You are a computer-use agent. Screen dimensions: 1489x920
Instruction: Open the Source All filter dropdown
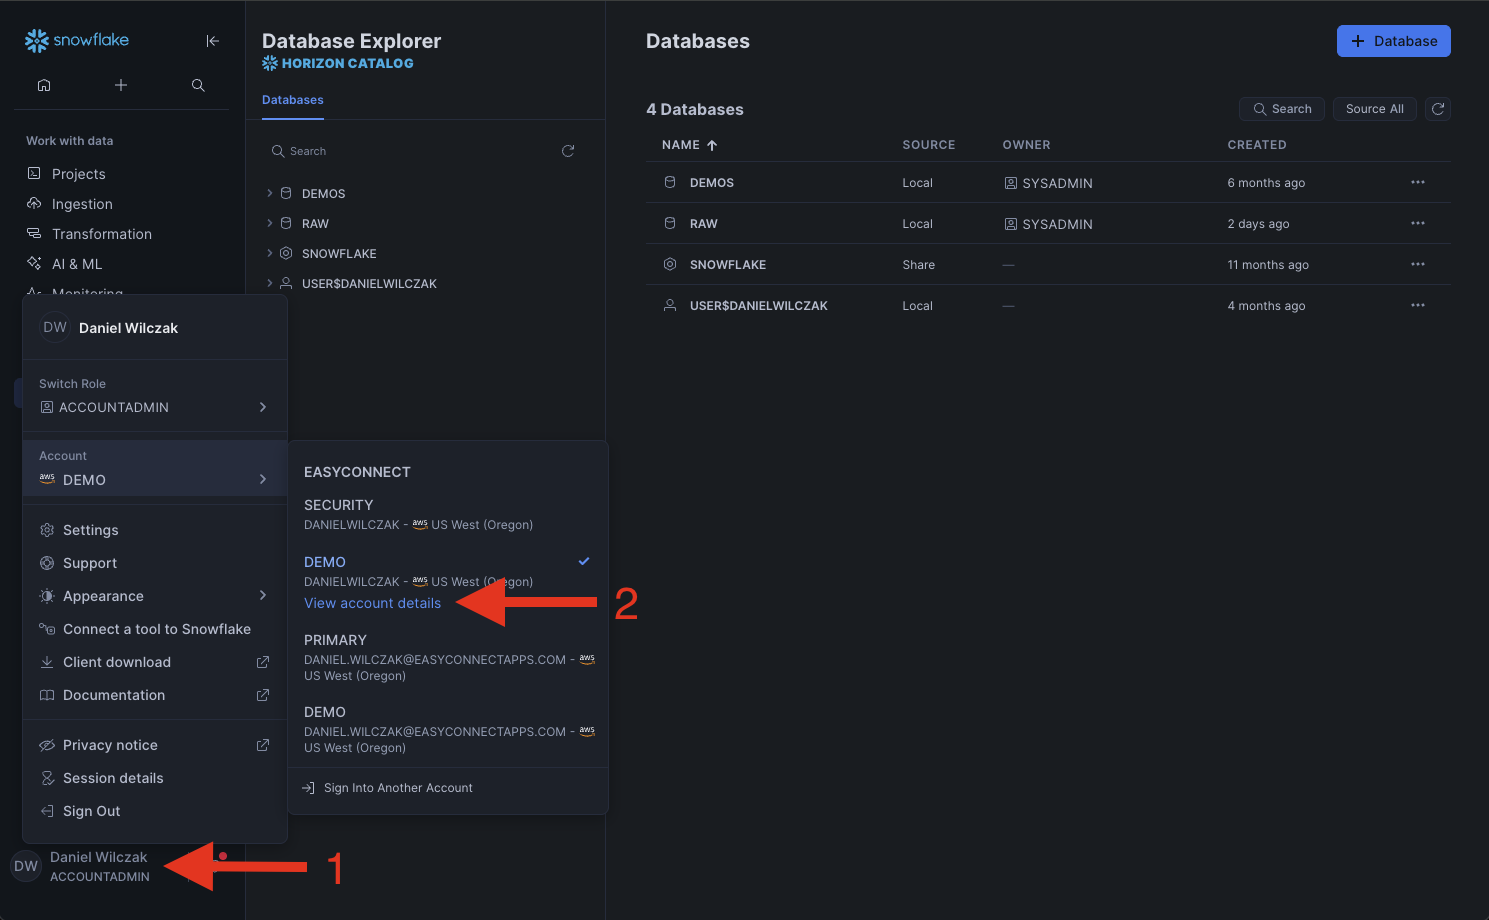[x=1374, y=109]
